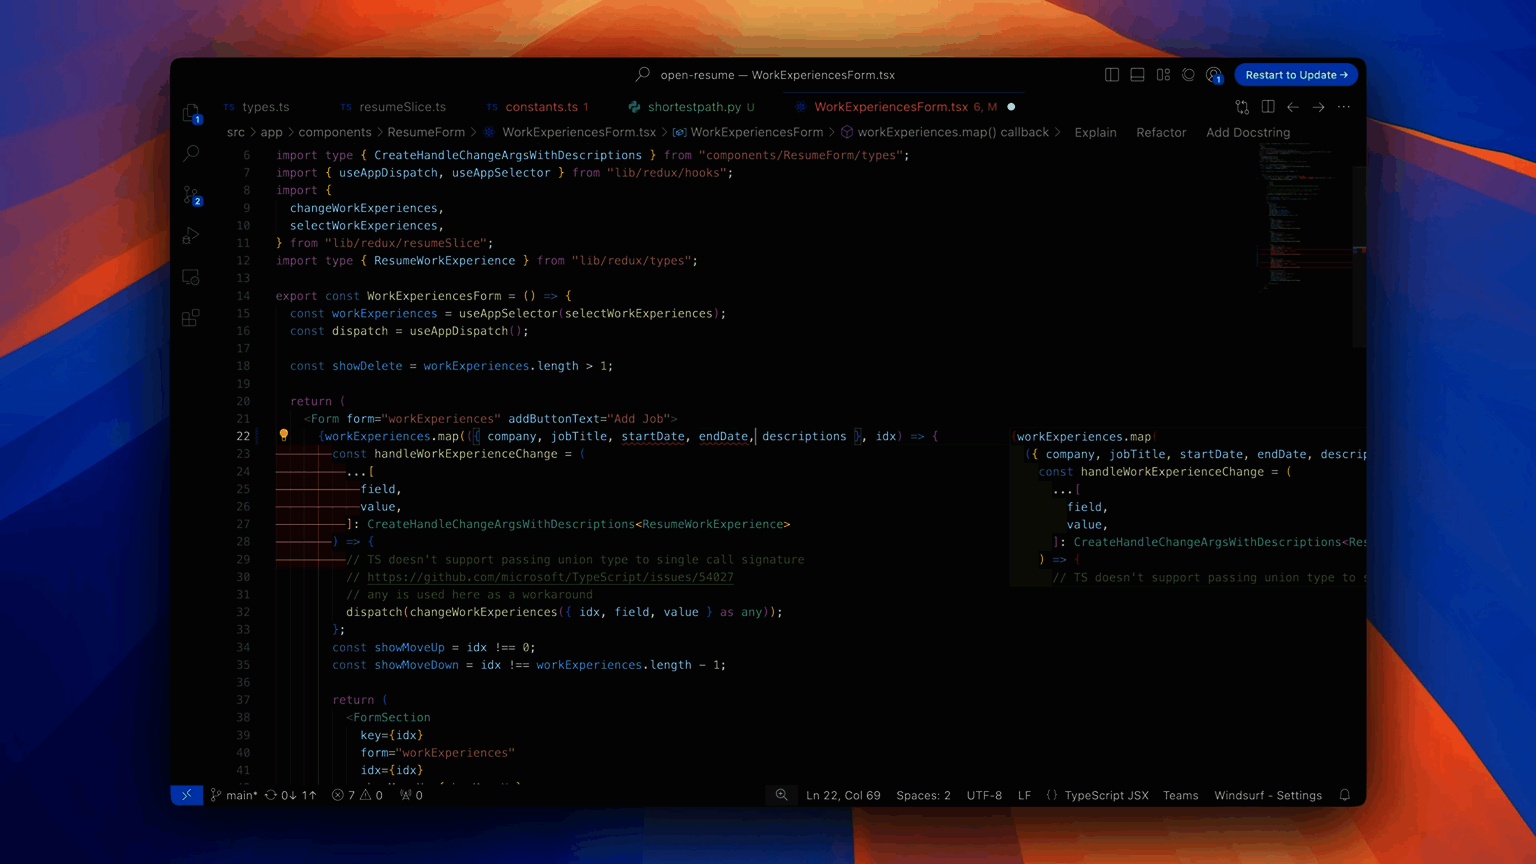The height and width of the screenshot is (864, 1536).
Task: Open the more actions ellipsis menu
Action: pyautogui.click(x=1344, y=107)
